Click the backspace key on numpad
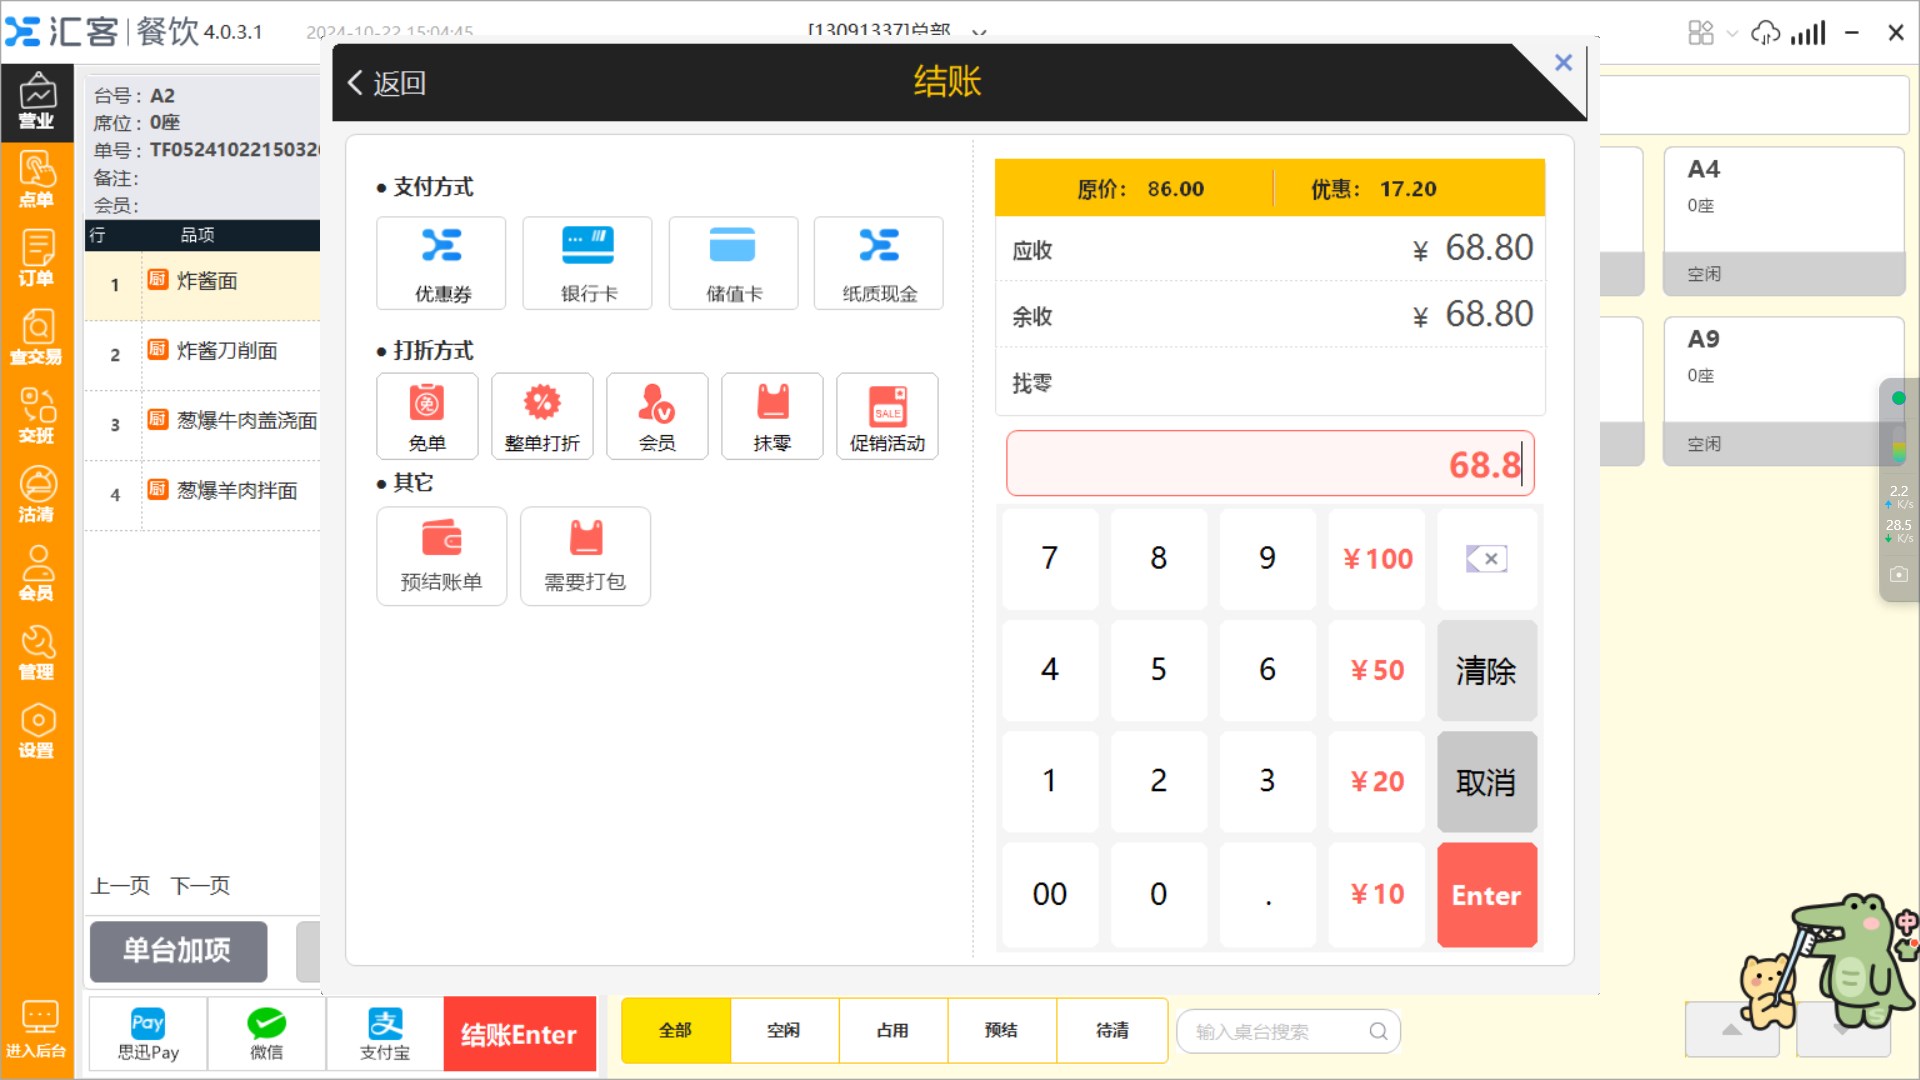1920x1080 pixels. coord(1486,558)
